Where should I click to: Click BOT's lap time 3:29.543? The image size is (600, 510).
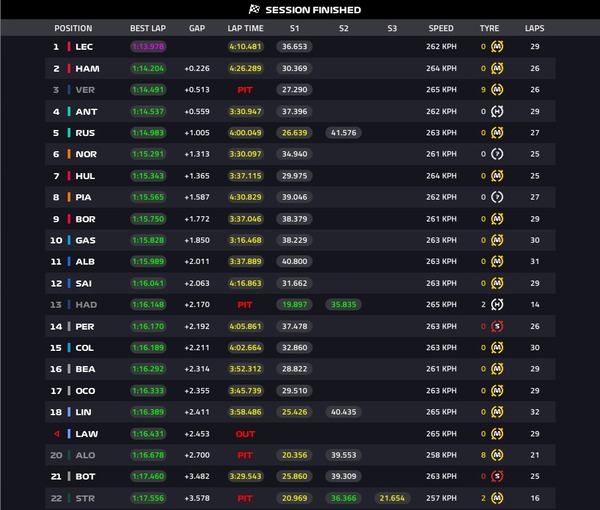tap(245, 476)
